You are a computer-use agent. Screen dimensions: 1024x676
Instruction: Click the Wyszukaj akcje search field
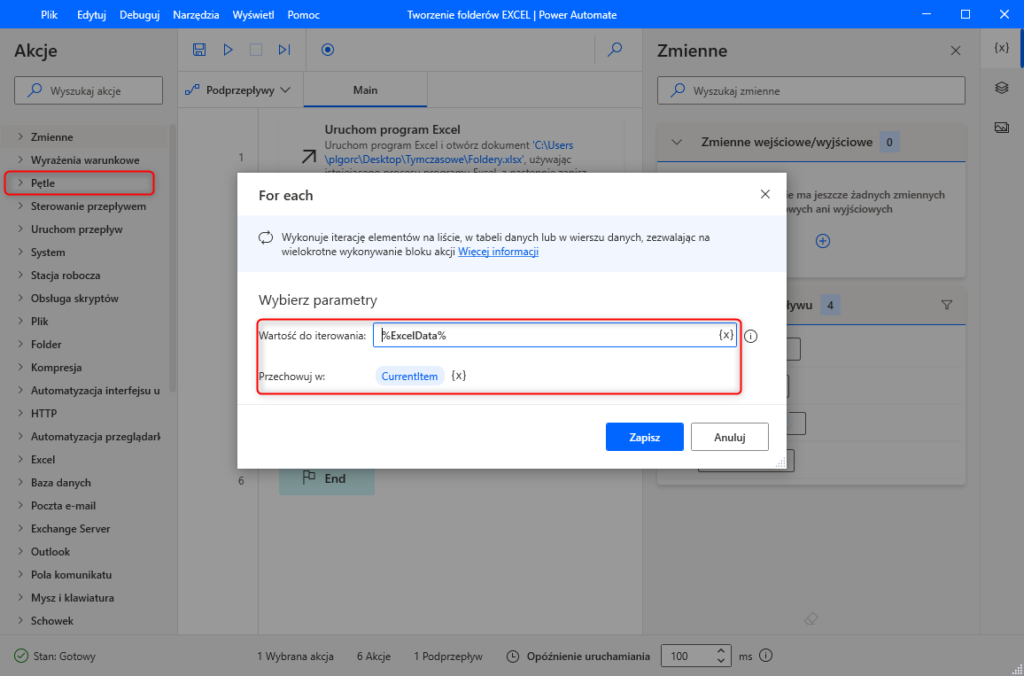coord(88,91)
